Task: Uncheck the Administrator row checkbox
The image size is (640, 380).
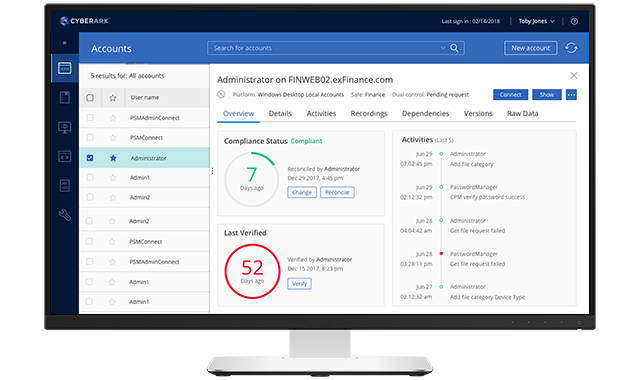Action: [90, 158]
